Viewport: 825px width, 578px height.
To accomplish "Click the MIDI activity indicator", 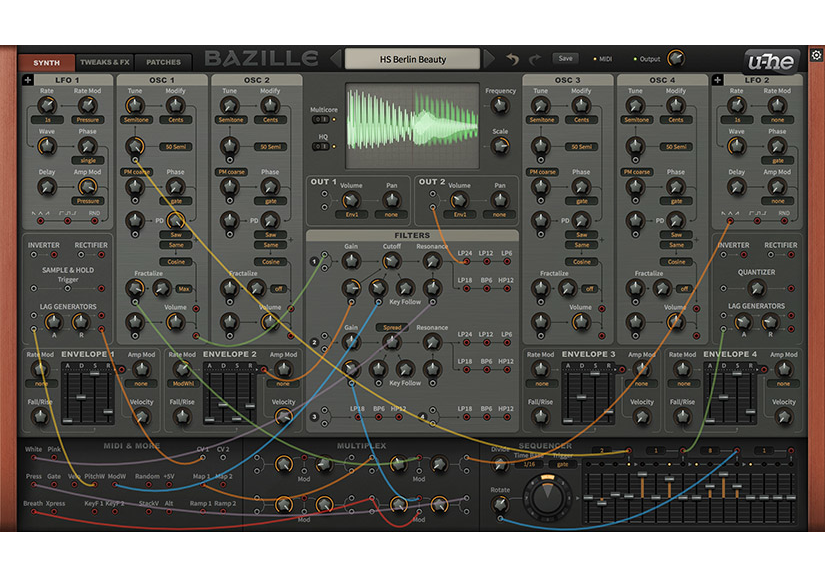I will pos(595,59).
